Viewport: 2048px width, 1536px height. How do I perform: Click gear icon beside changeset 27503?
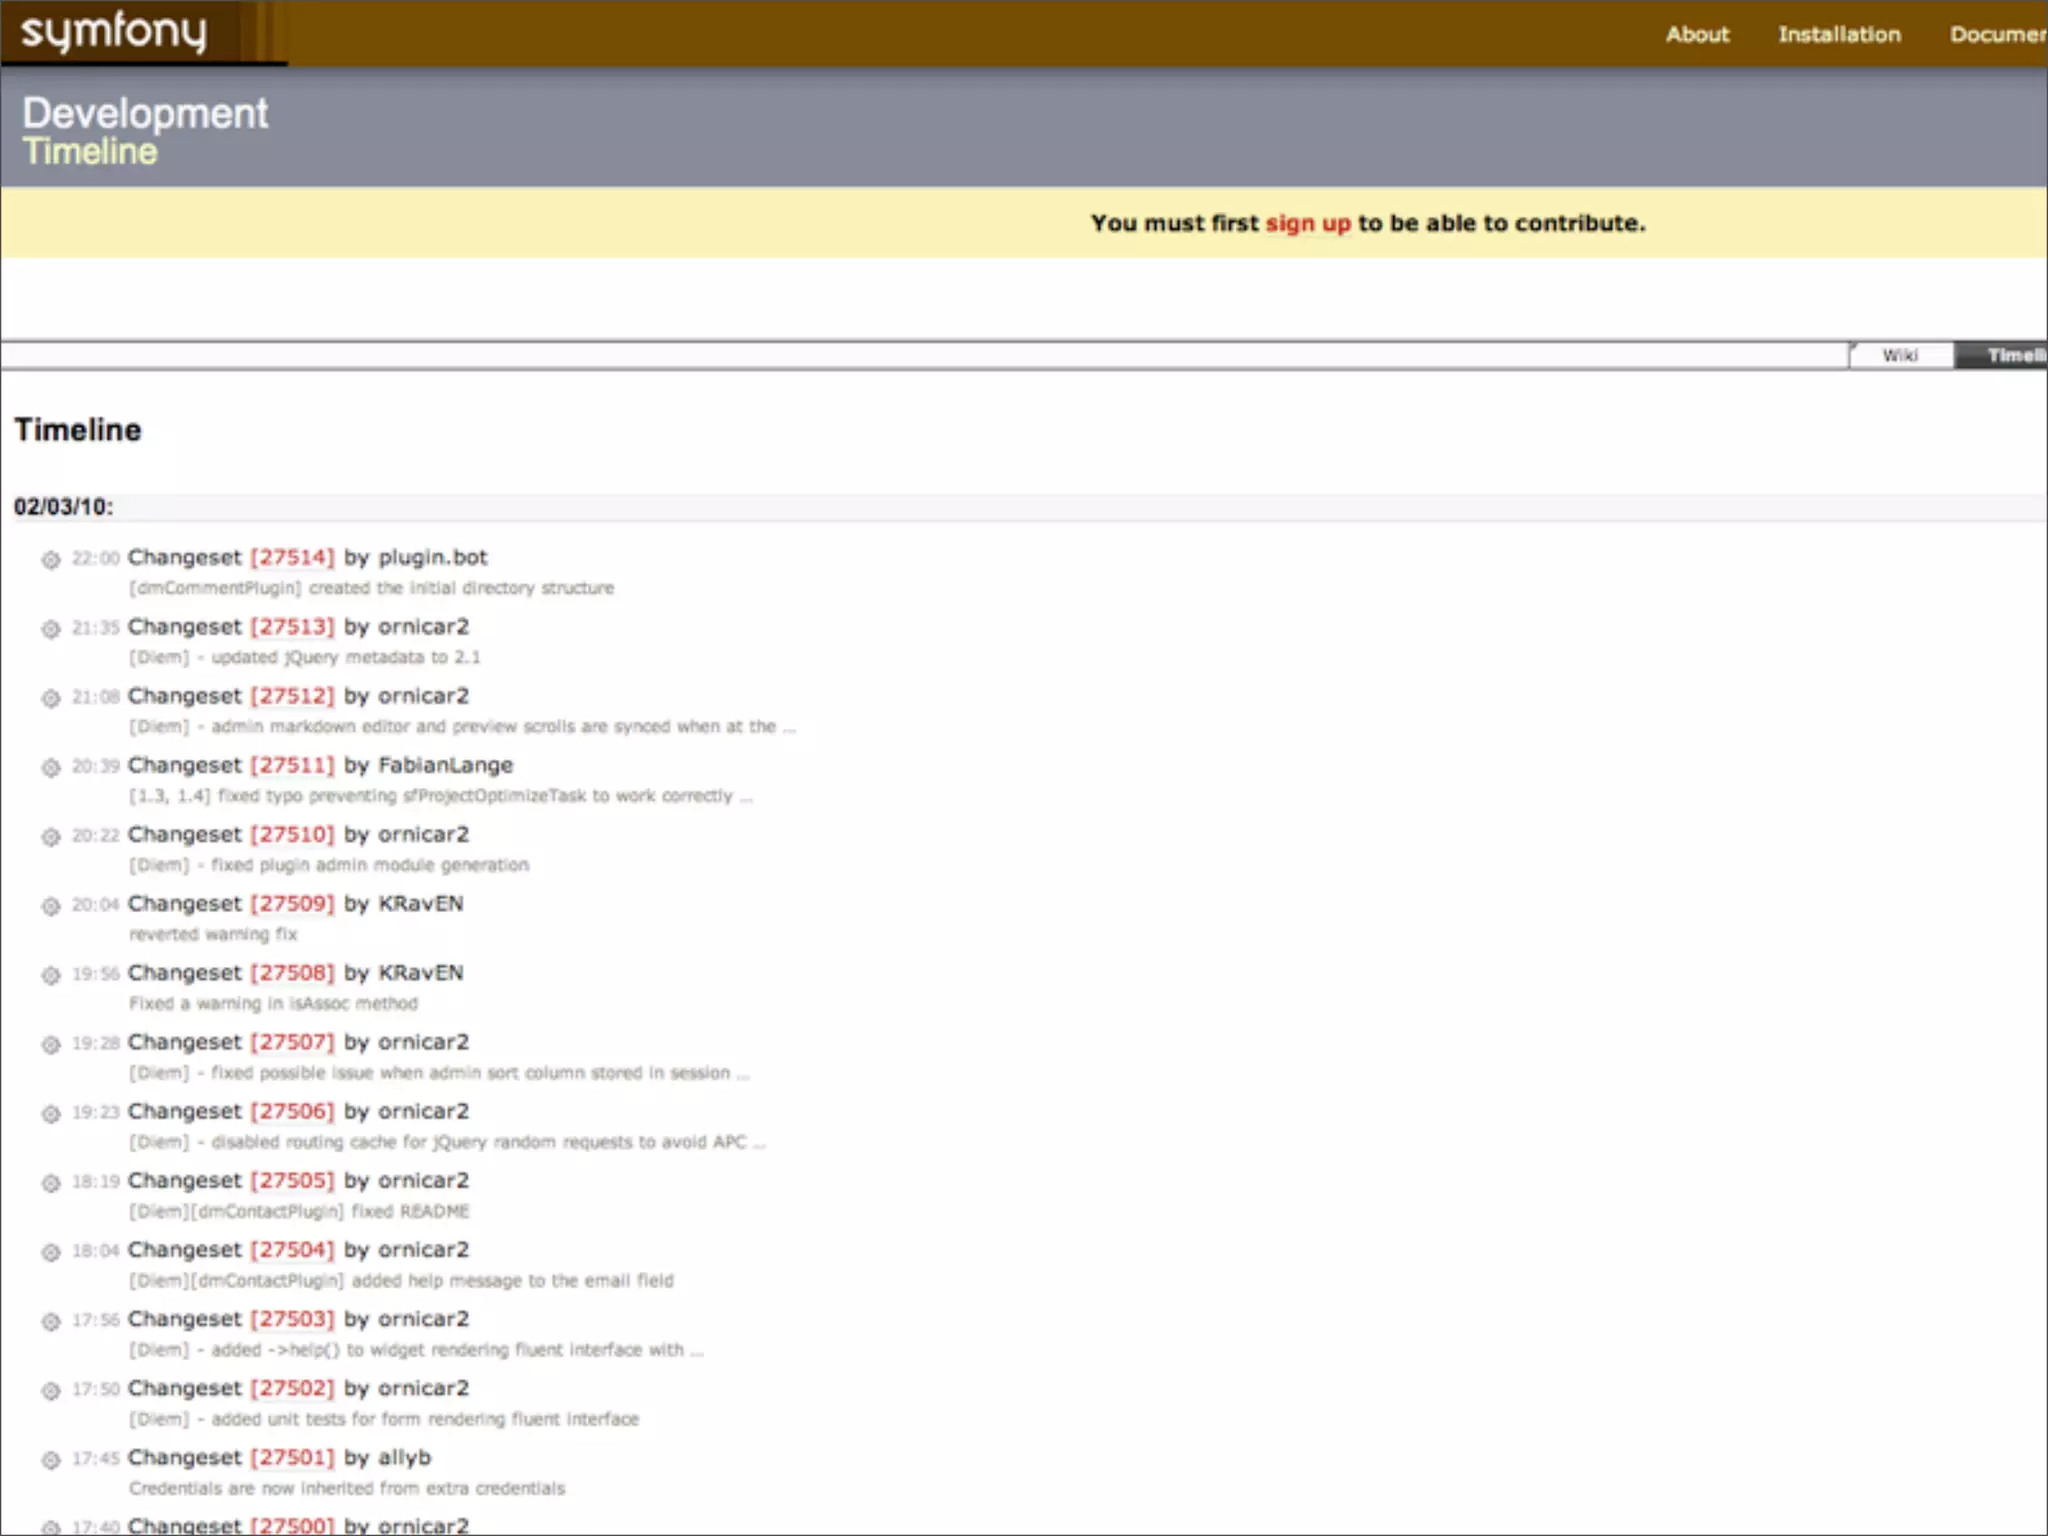click(50, 1321)
